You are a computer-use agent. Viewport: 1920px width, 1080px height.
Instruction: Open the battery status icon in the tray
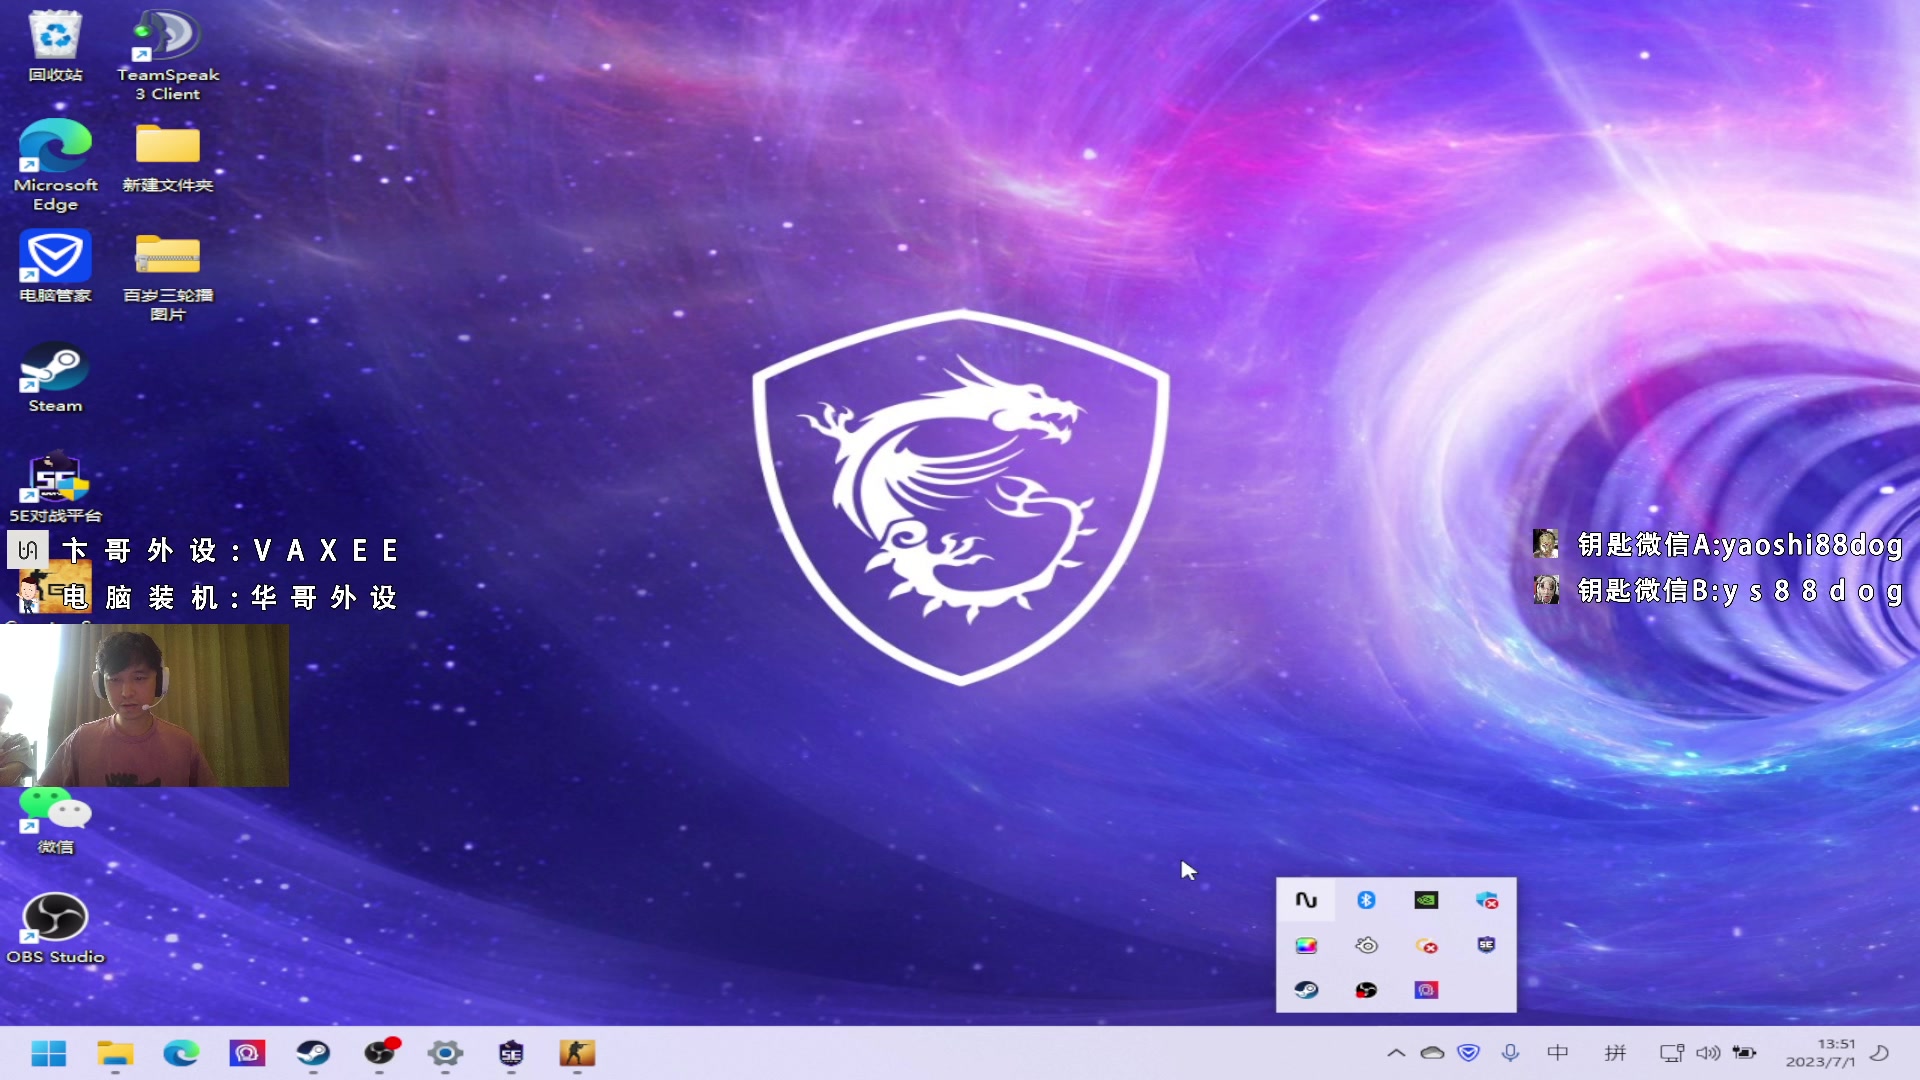point(1745,1053)
